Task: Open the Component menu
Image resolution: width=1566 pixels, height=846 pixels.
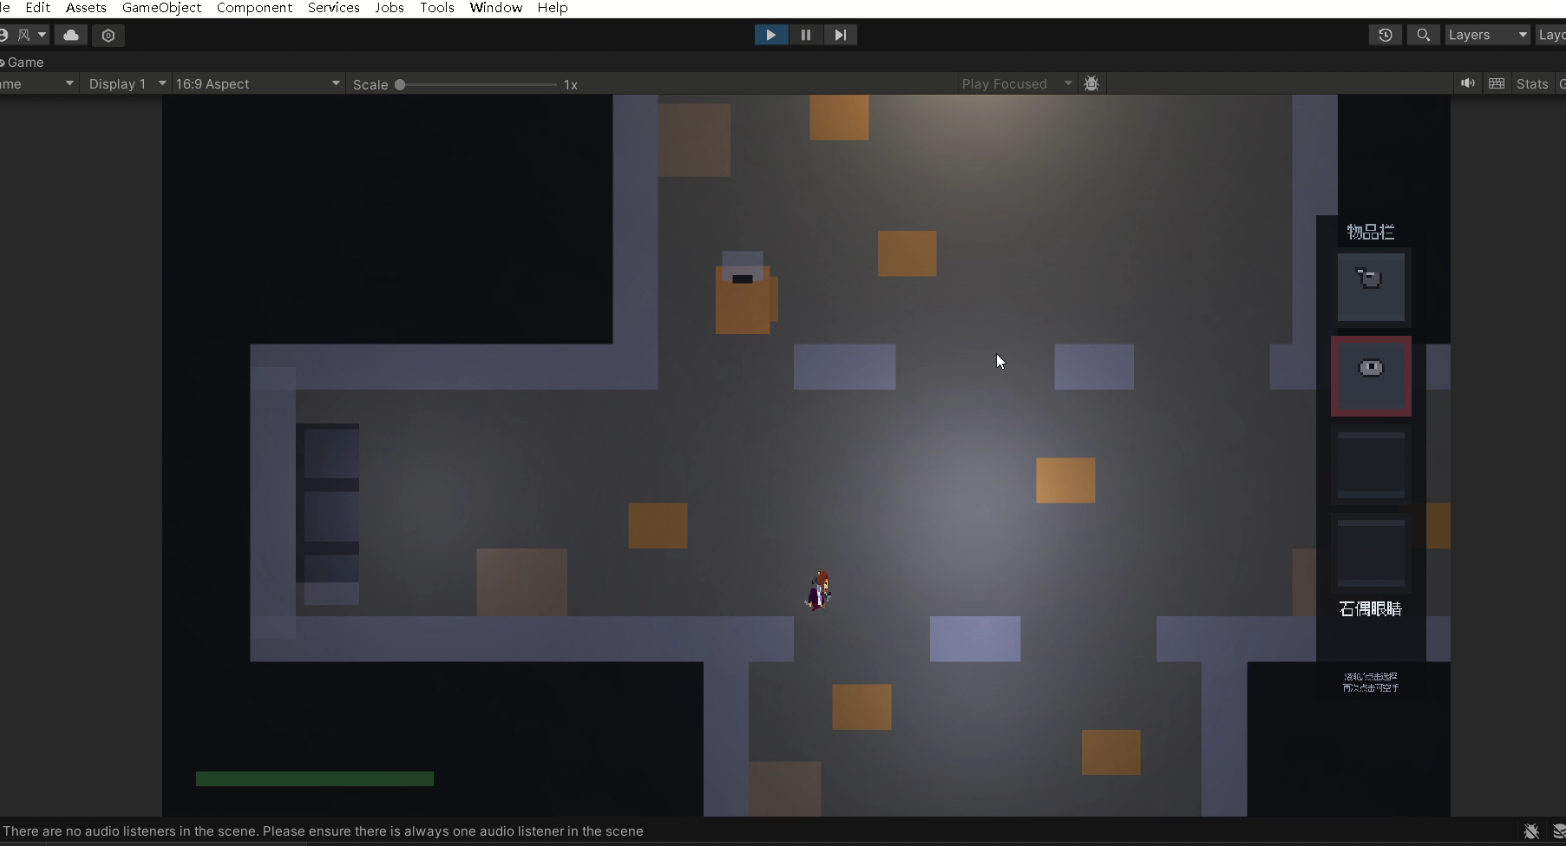Action: coord(255,8)
